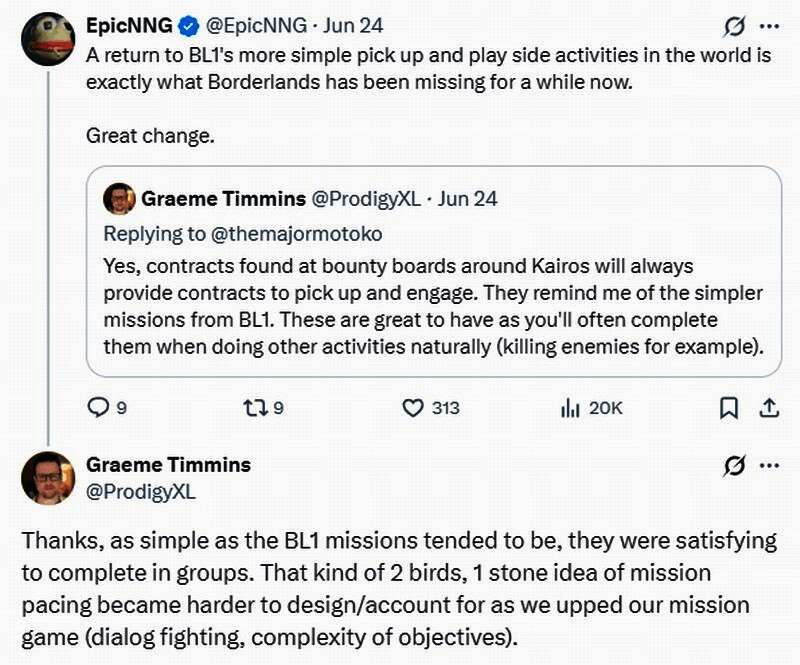Screen dimensions: 800x665
Task: Like EpicNNG's post with the heart icon
Action: 414,407
